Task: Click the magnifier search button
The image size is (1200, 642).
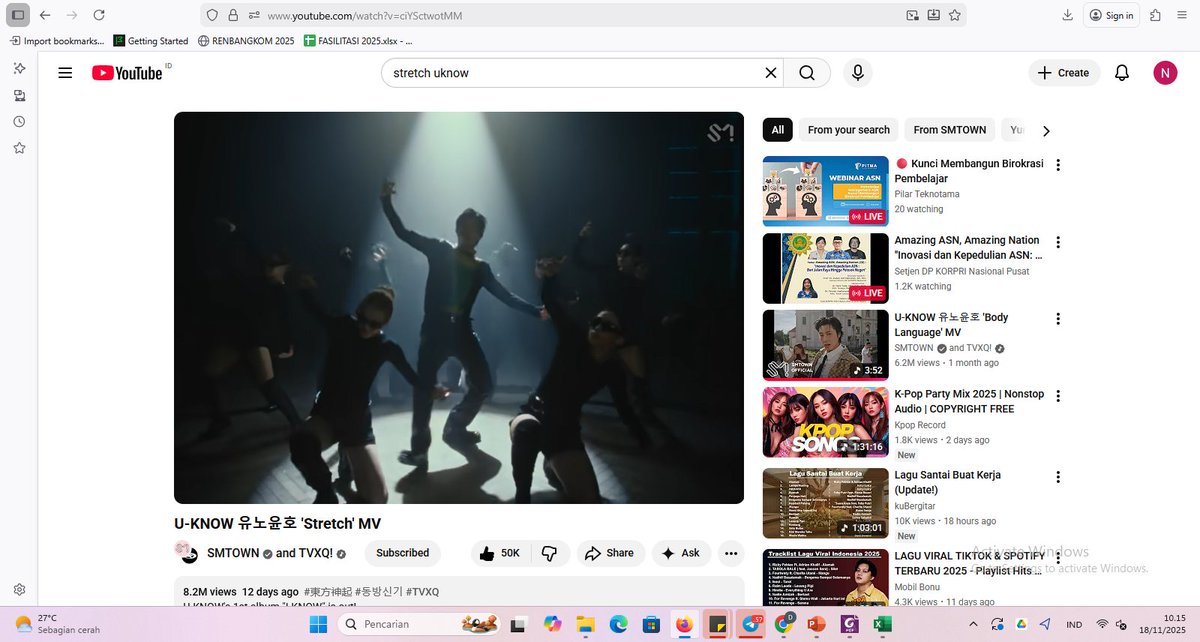Action: tap(807, 73)
